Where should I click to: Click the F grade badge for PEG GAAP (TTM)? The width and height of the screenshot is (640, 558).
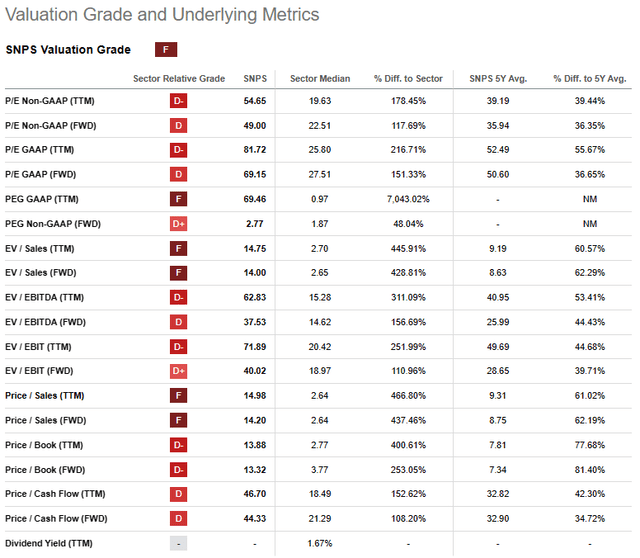tap(178, 199)
